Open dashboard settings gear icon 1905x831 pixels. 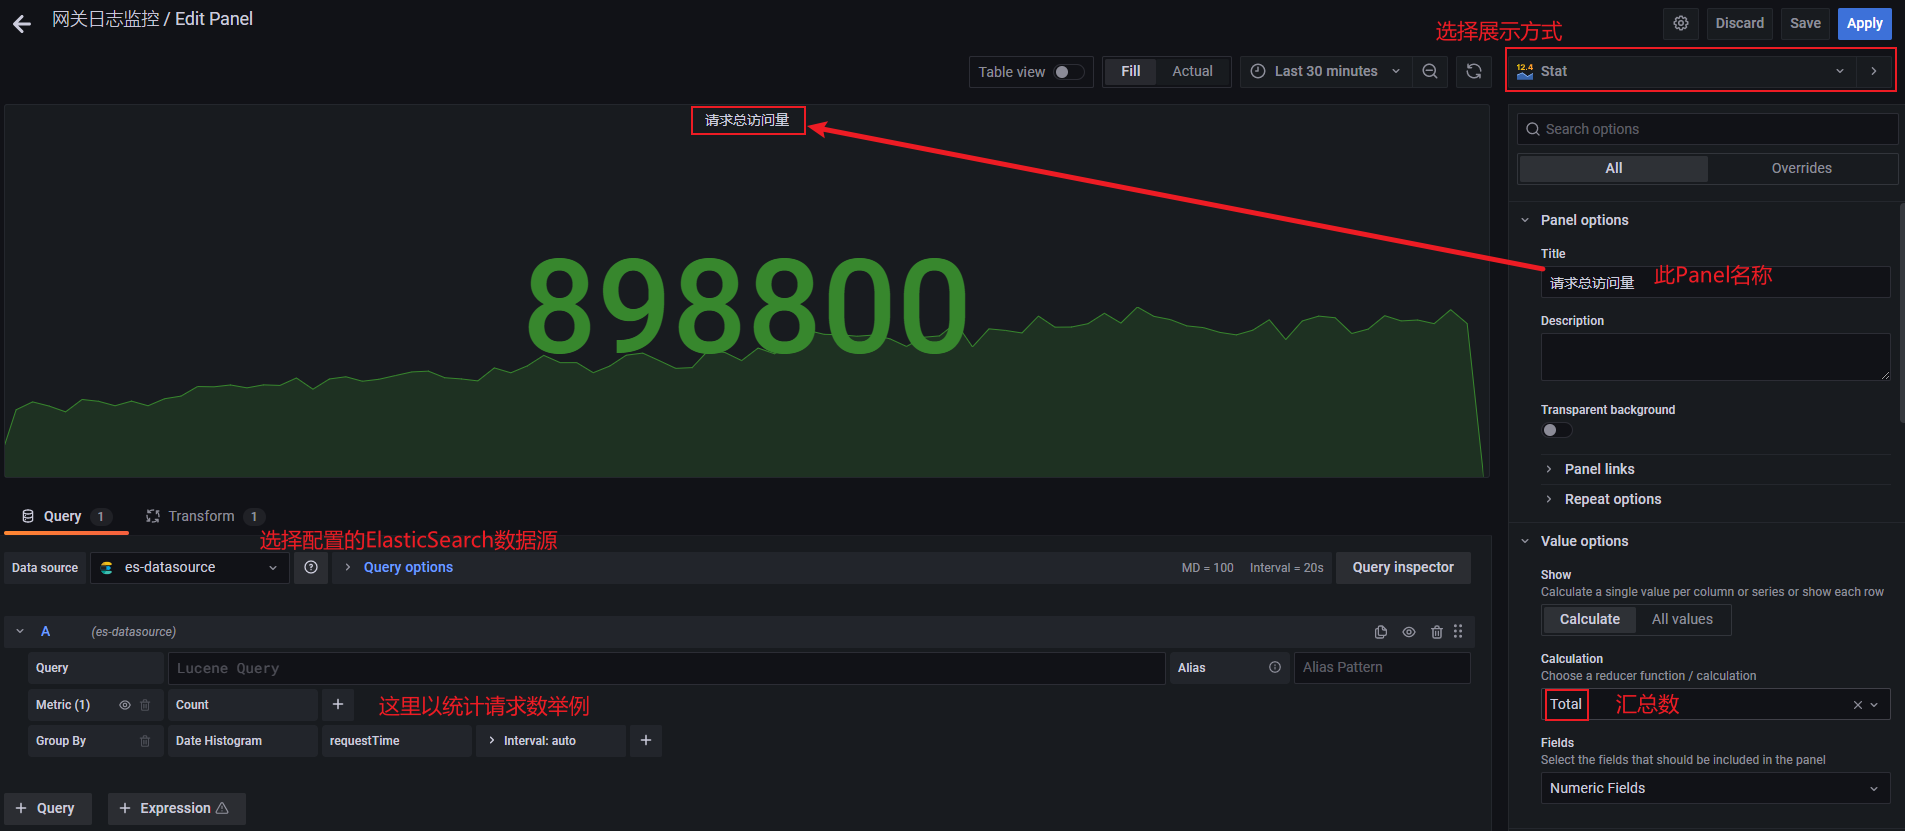click(1681, 23)
